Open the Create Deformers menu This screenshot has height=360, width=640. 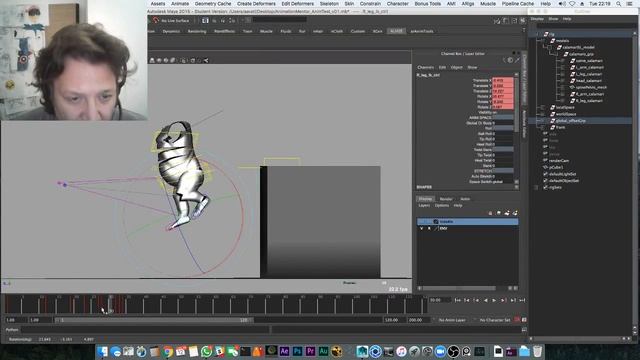[x=256, y=3]
